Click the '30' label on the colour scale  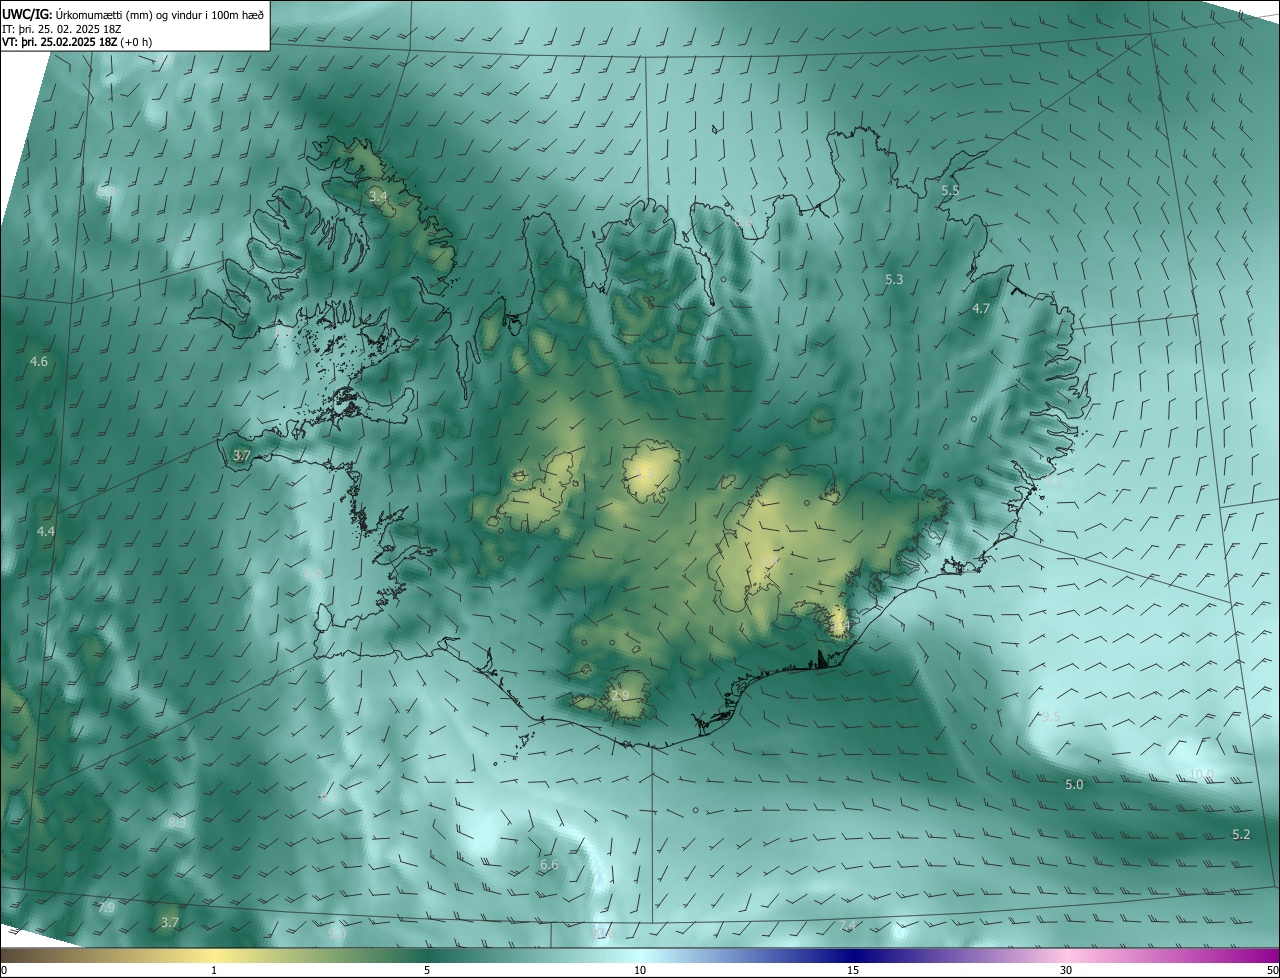point(1066,971)
